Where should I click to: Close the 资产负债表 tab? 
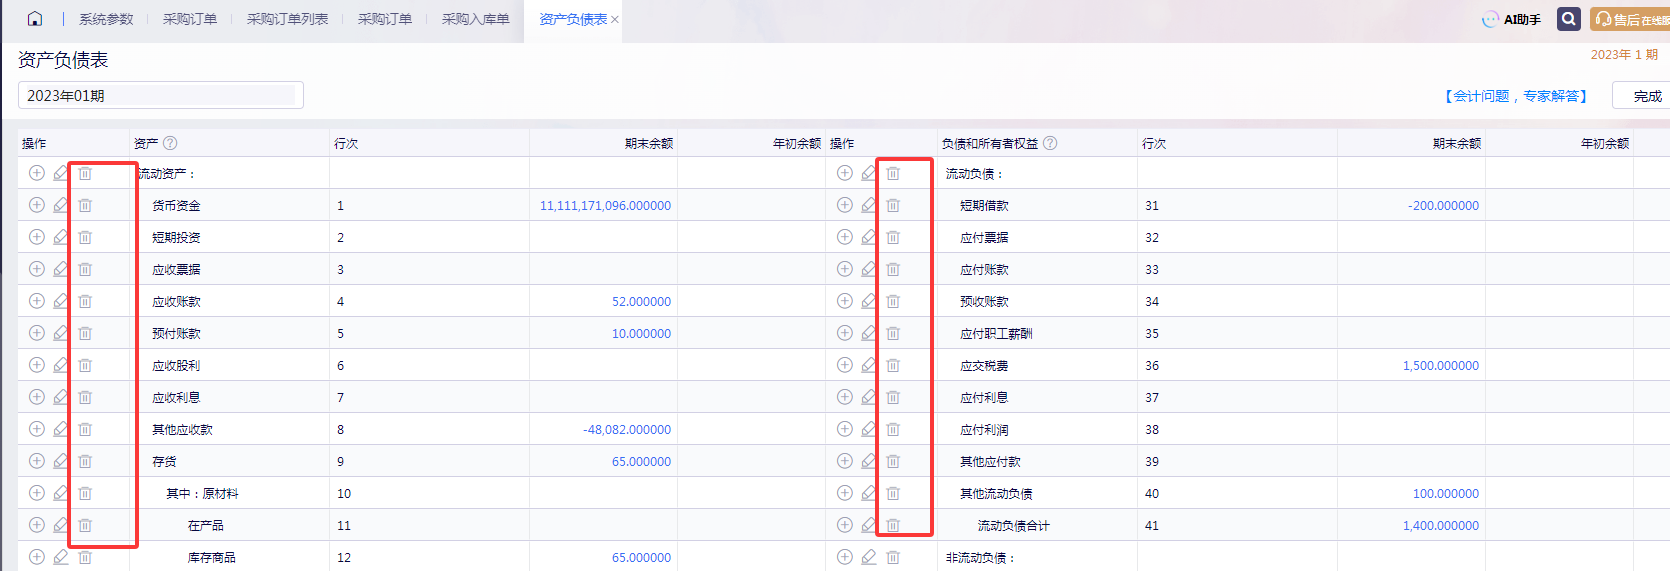coord(615,20)
